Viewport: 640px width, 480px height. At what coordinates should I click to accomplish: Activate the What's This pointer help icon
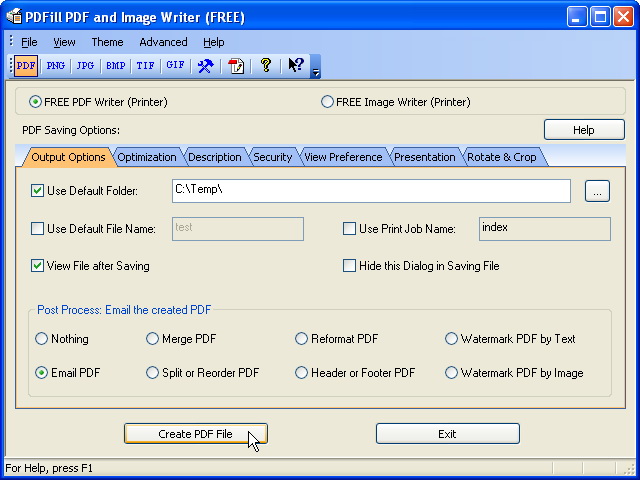(x=296, y=66)
